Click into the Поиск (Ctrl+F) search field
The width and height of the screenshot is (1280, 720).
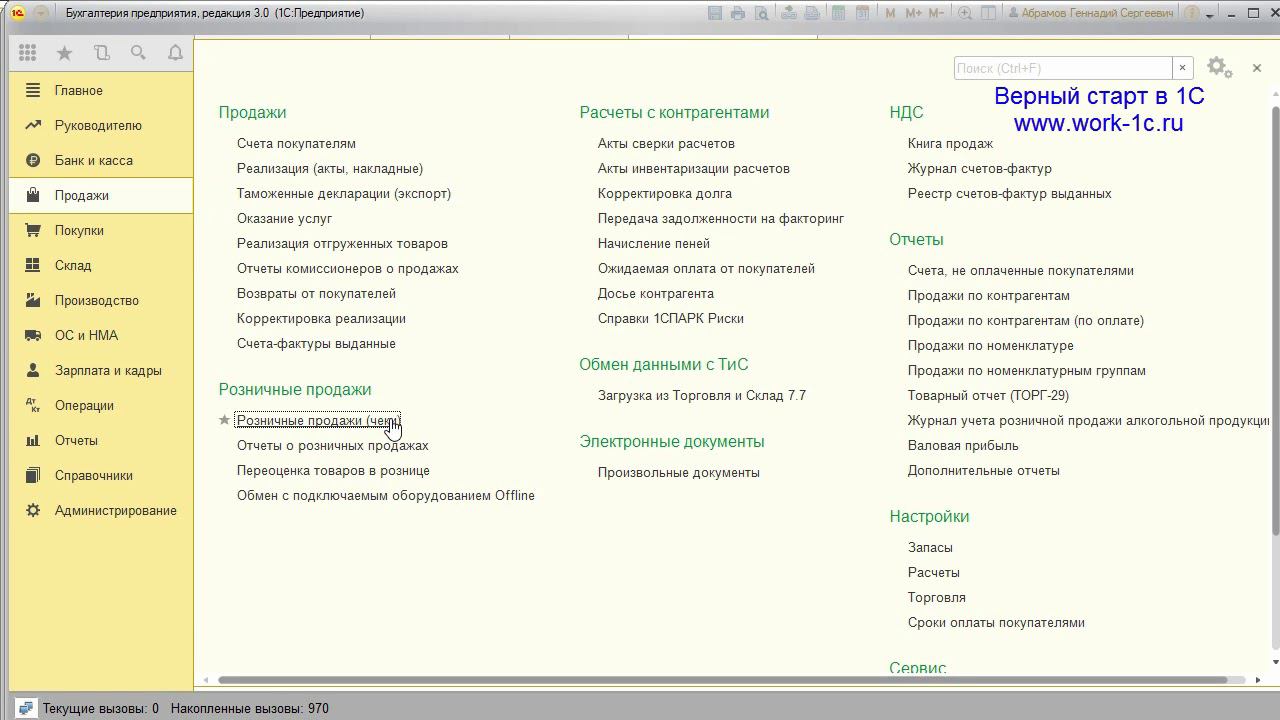pos(1062,68)
